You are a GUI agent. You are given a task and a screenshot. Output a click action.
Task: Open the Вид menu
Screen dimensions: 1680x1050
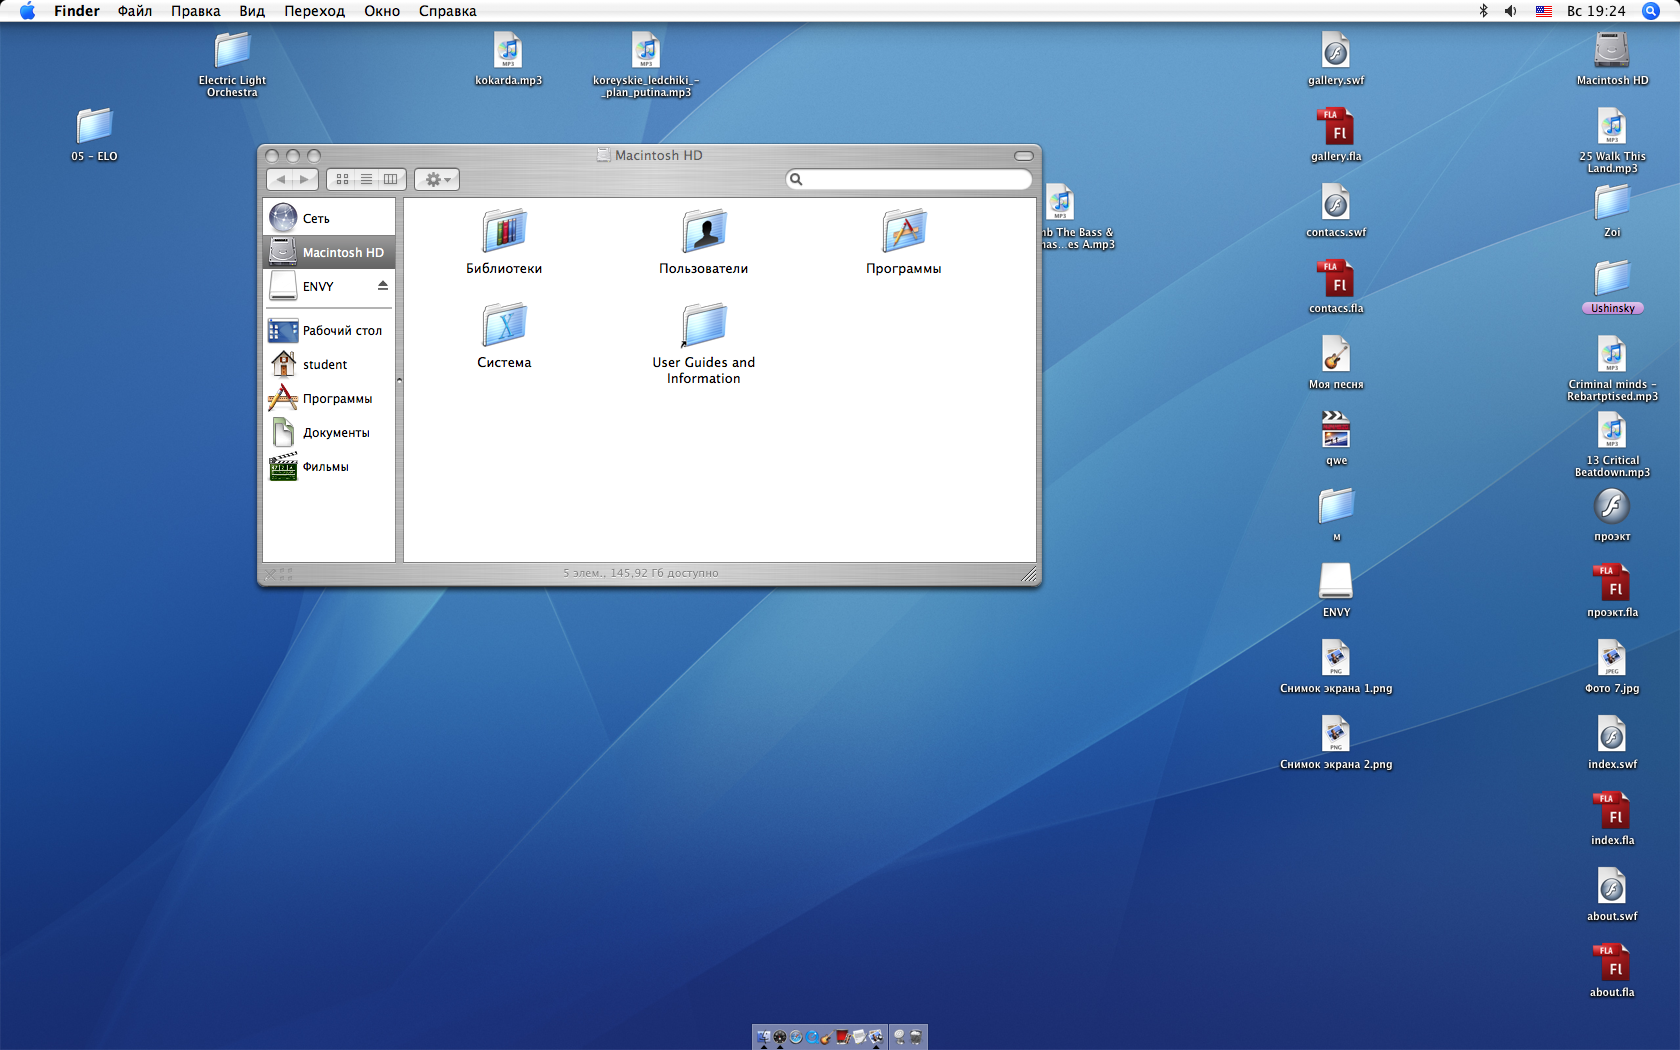(252, 11)
